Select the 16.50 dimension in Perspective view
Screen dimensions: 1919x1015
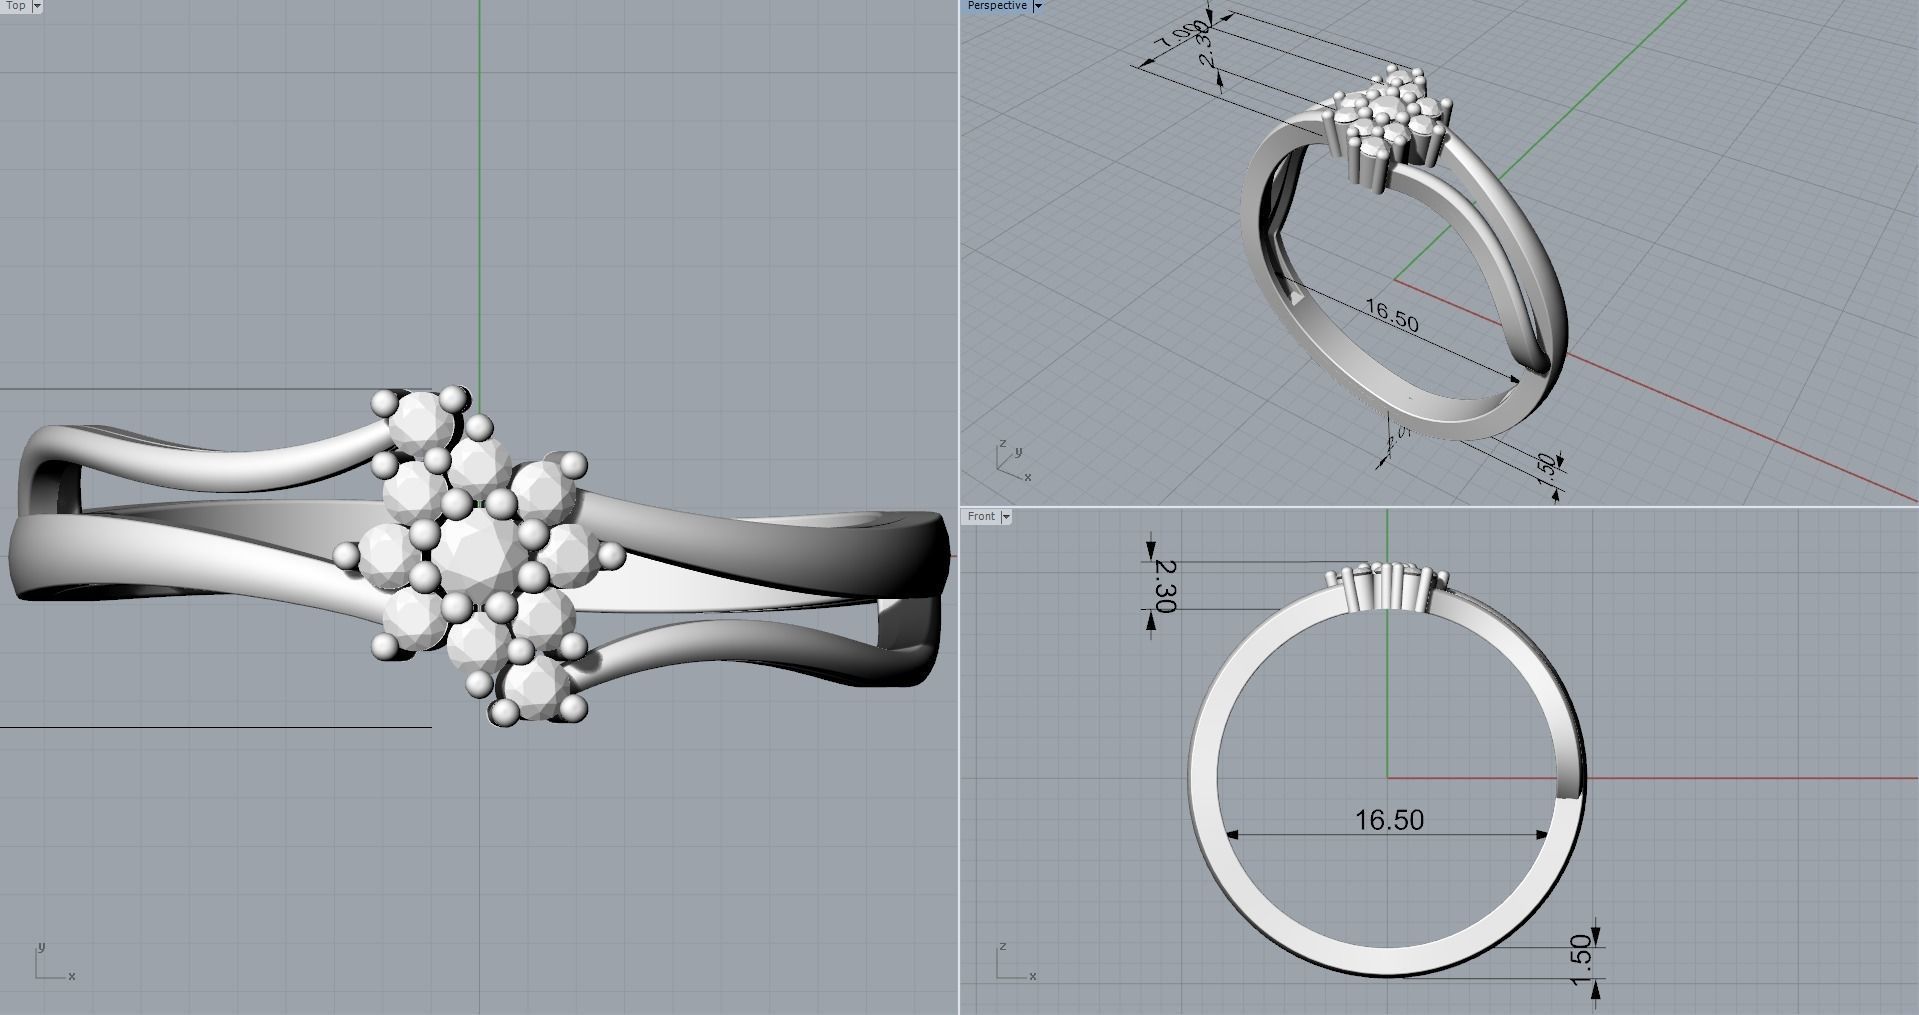coord(1392,316)
